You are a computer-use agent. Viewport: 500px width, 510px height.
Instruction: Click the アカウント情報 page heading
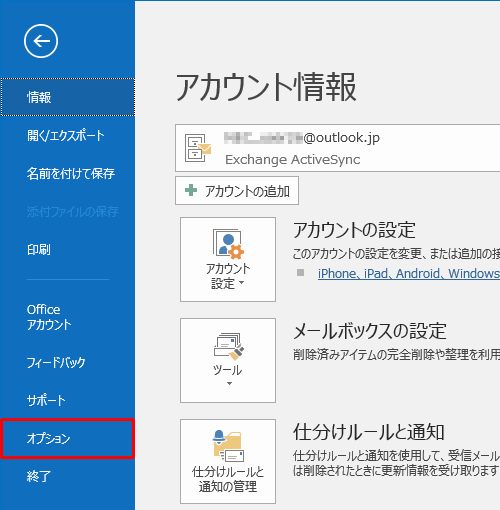click(x=266, y=87)
